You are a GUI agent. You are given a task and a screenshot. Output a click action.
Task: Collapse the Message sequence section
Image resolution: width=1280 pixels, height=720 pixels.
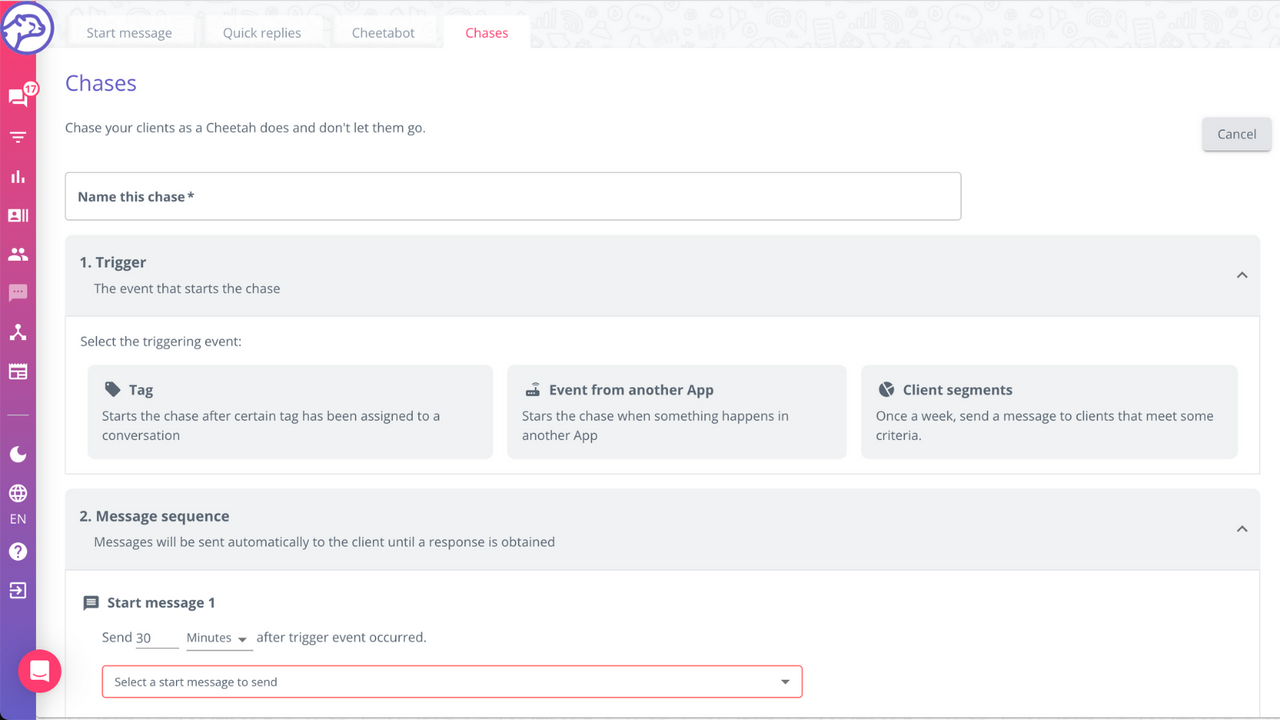[1242, 528]
